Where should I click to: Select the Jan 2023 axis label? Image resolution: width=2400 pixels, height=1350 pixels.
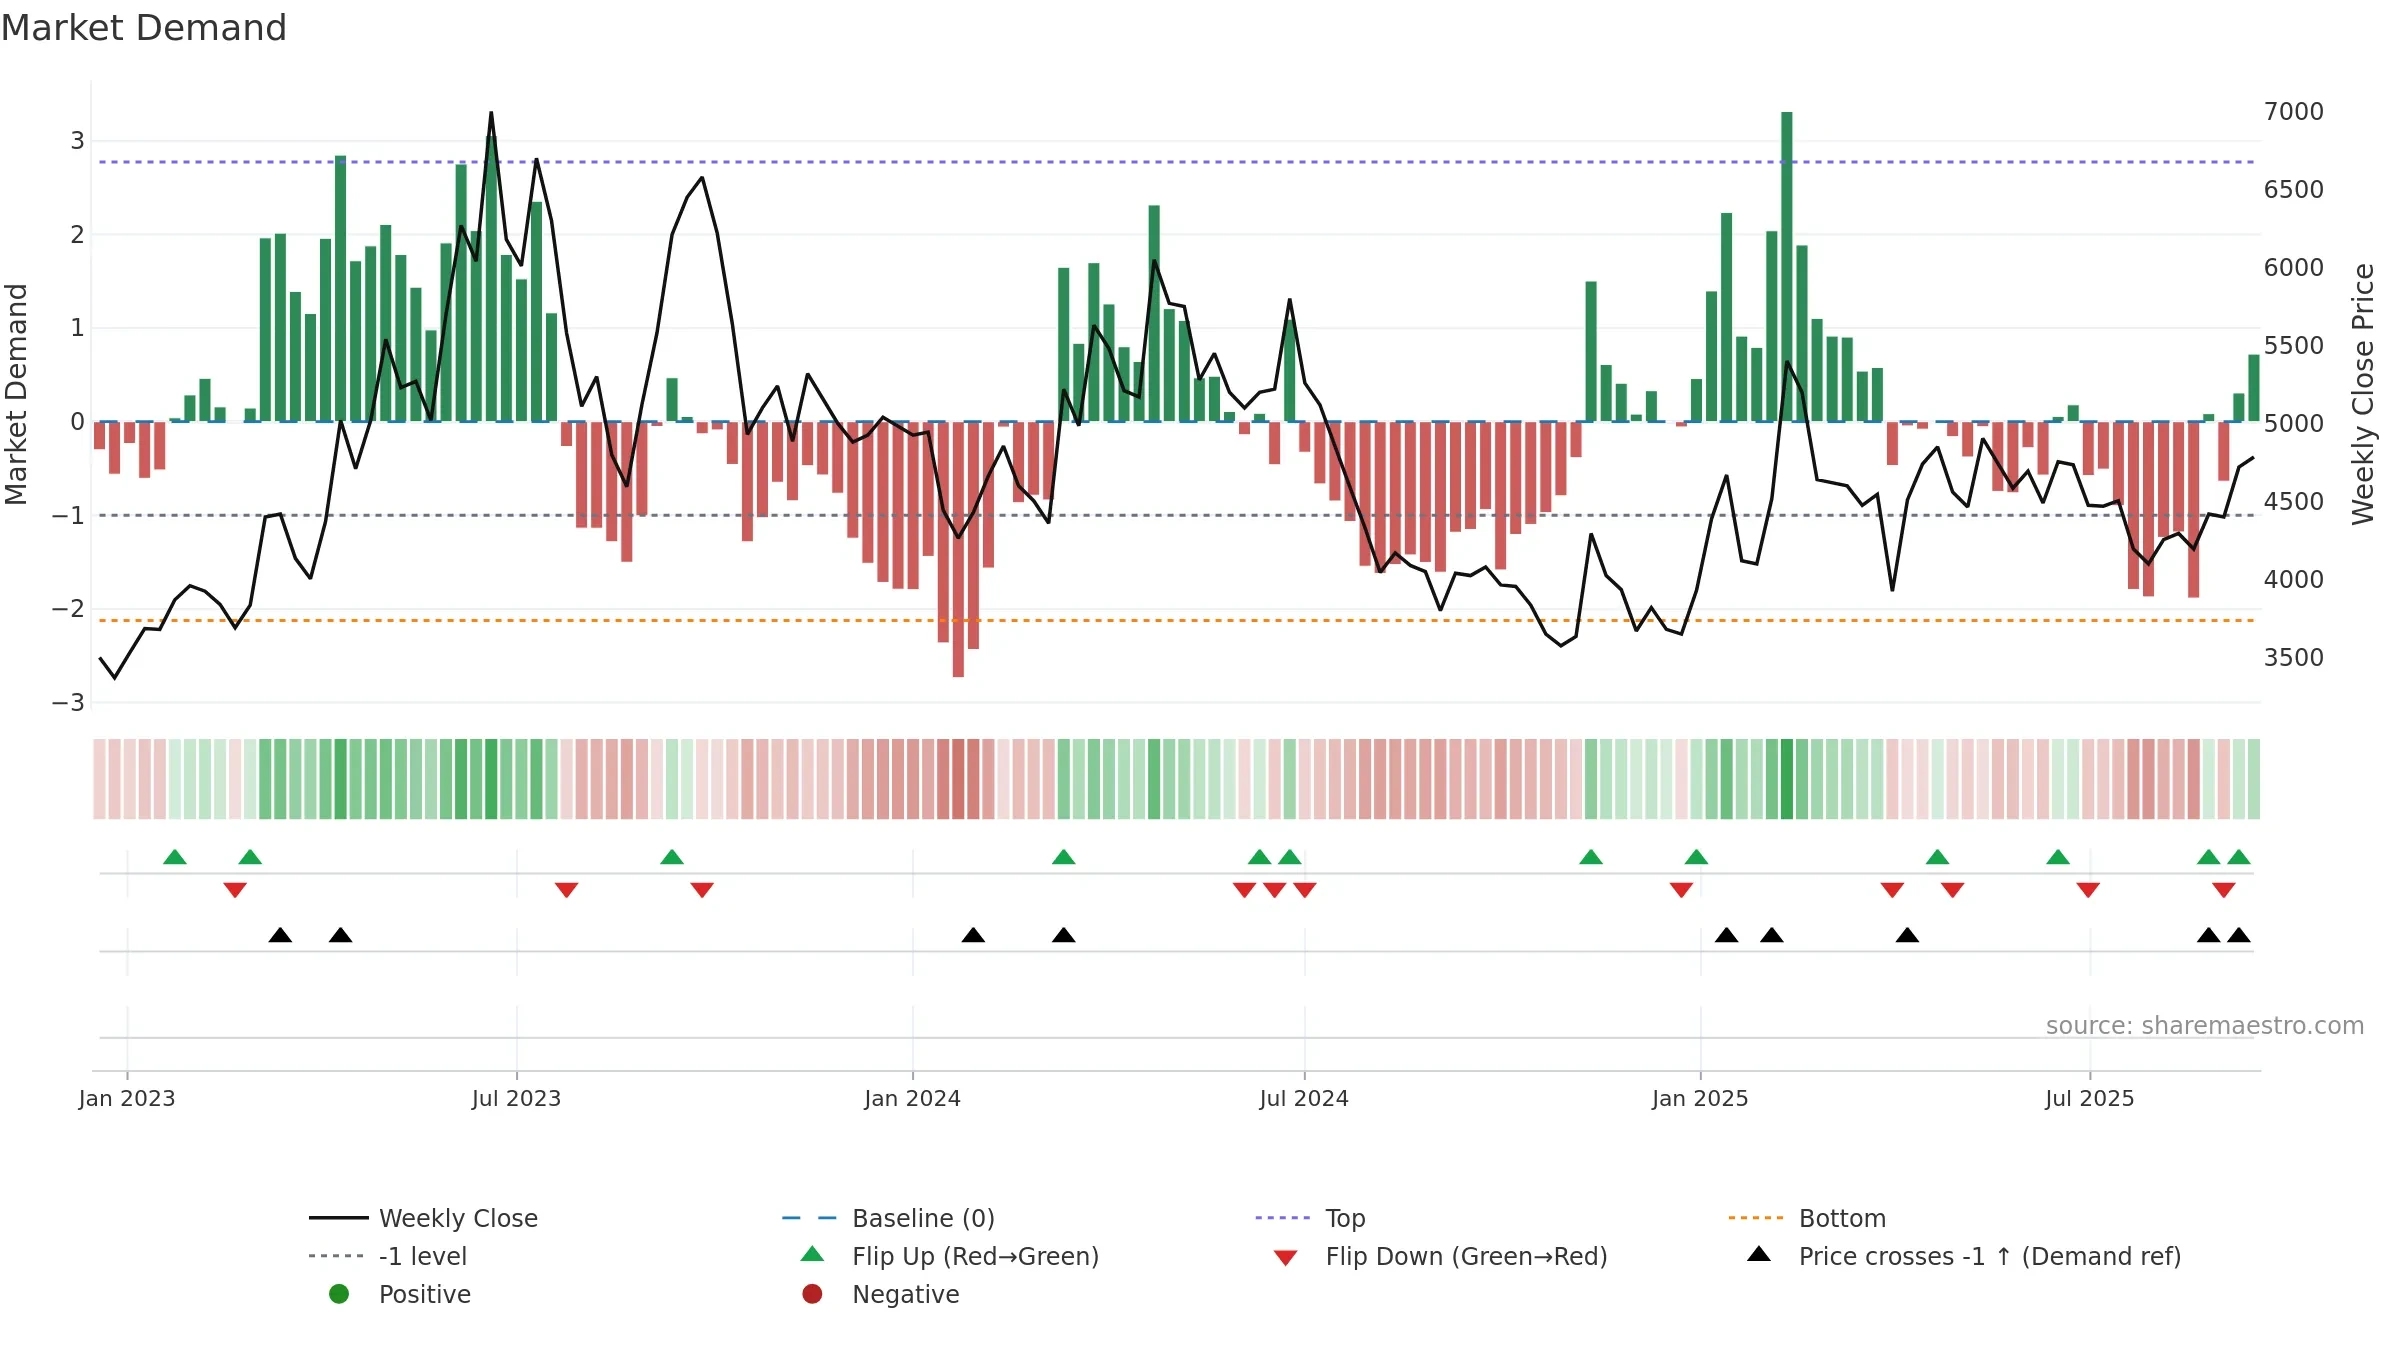click(x=127, y=1098)
